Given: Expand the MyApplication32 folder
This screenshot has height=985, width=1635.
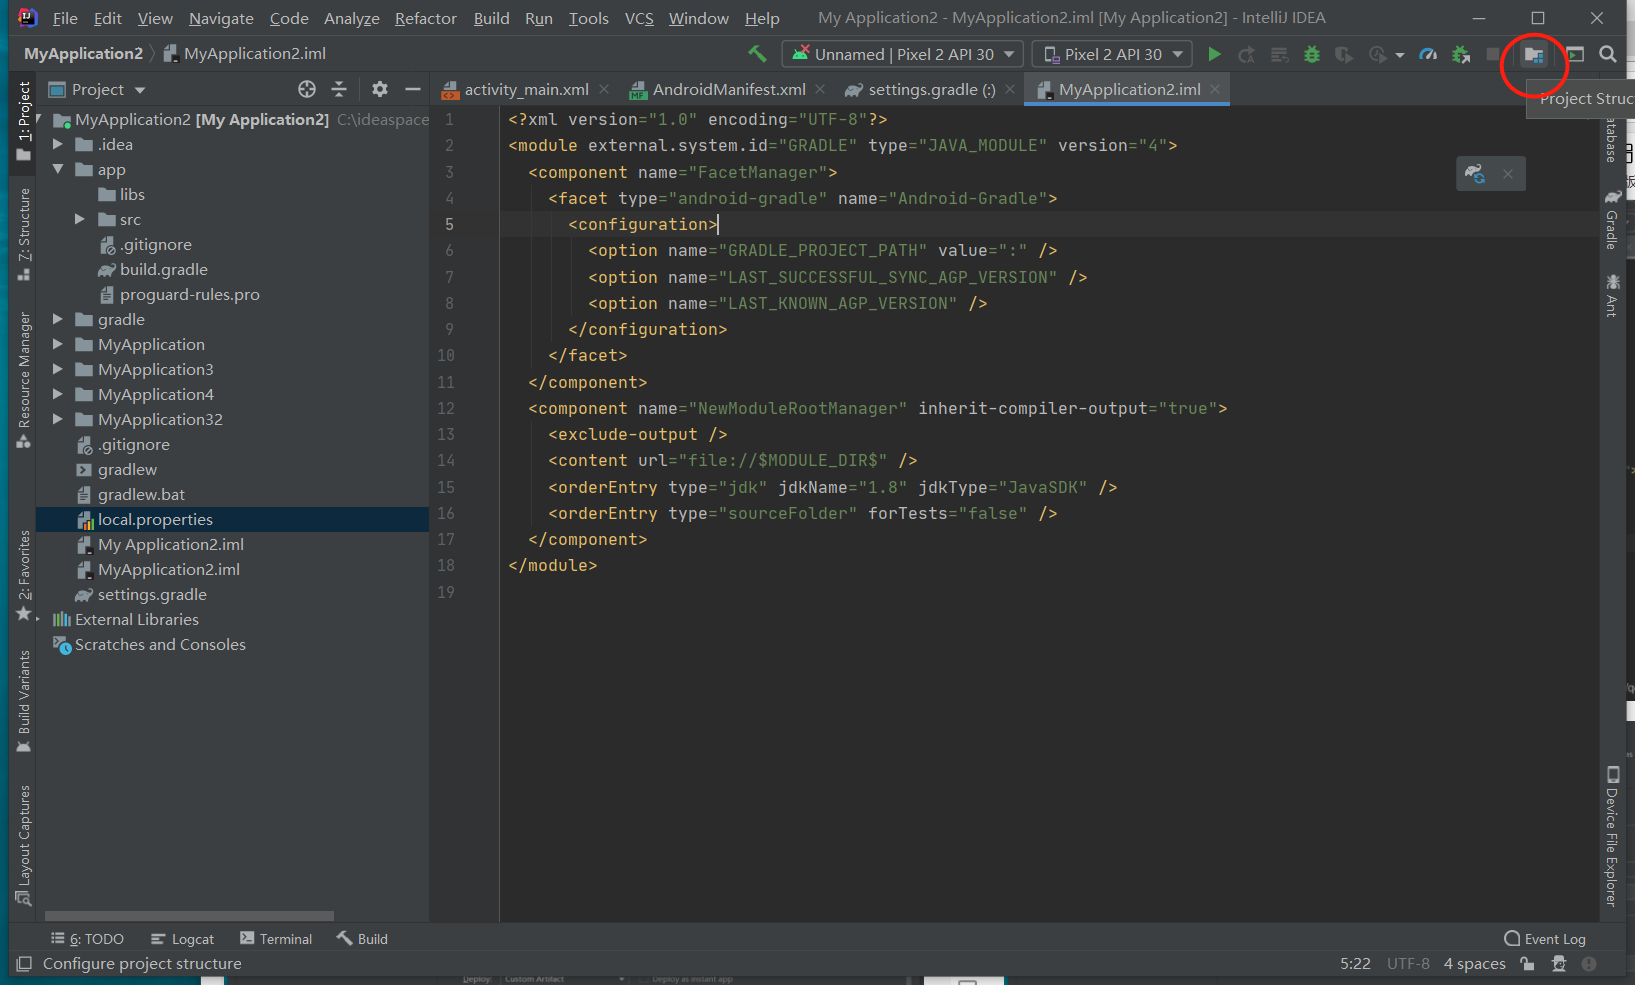Looking at the screenshot, I should tap(58, 419).
